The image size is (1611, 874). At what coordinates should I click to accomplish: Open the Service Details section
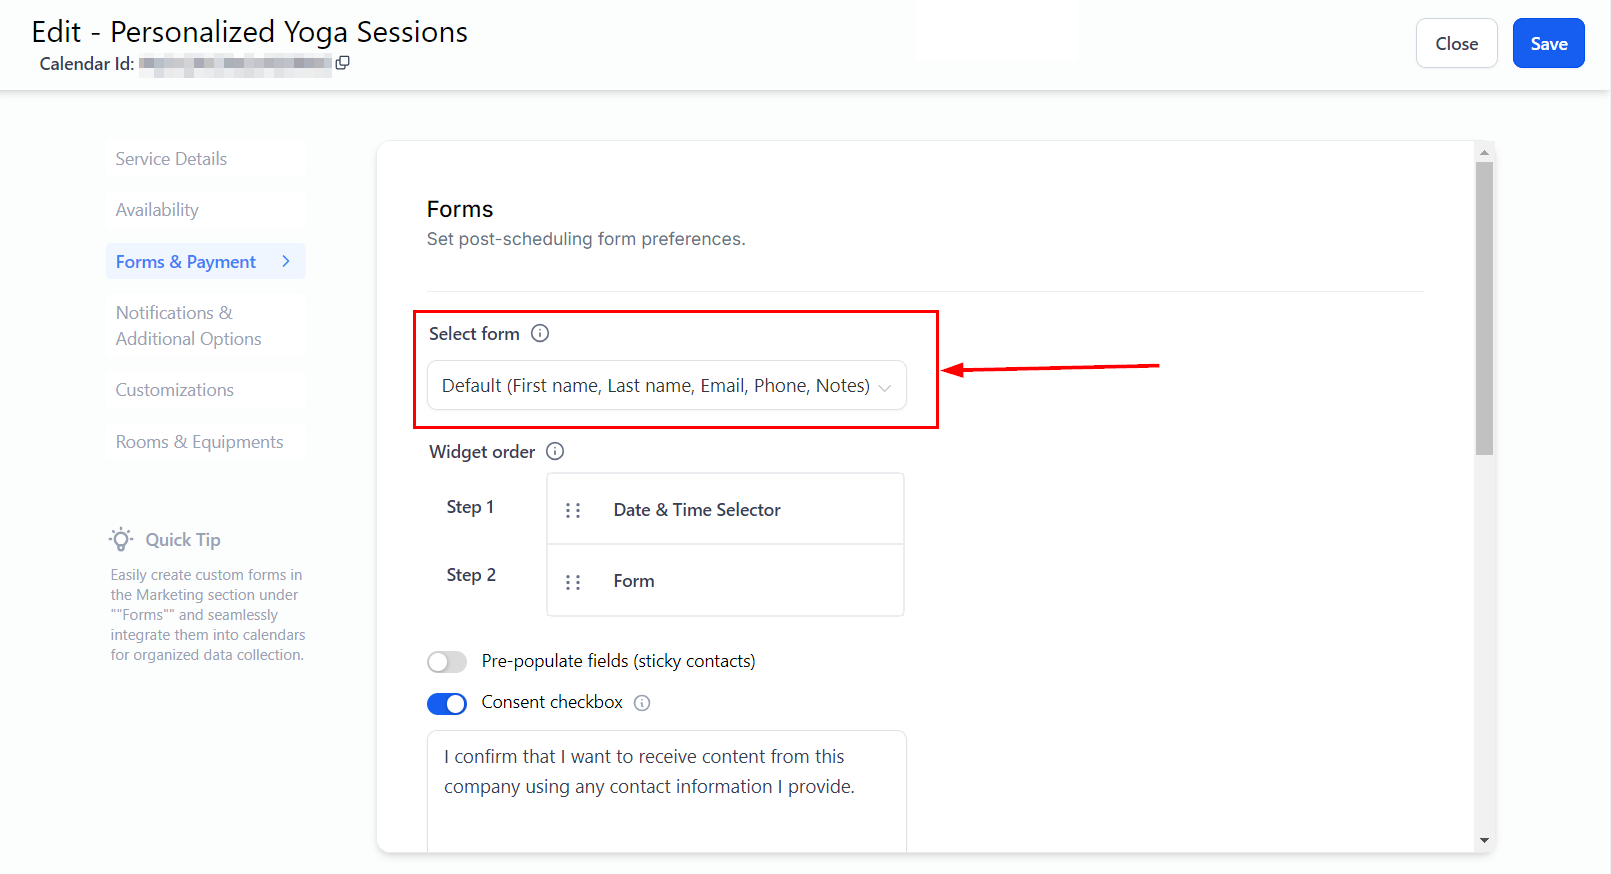click(x=171, y=159)
